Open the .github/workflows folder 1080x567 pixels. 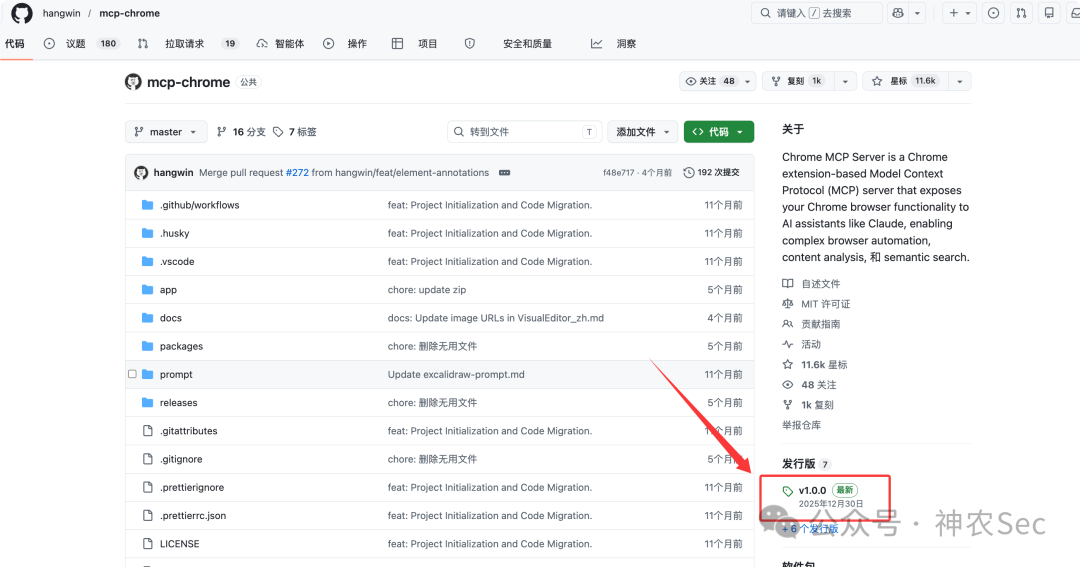click(x=200, y=205)
